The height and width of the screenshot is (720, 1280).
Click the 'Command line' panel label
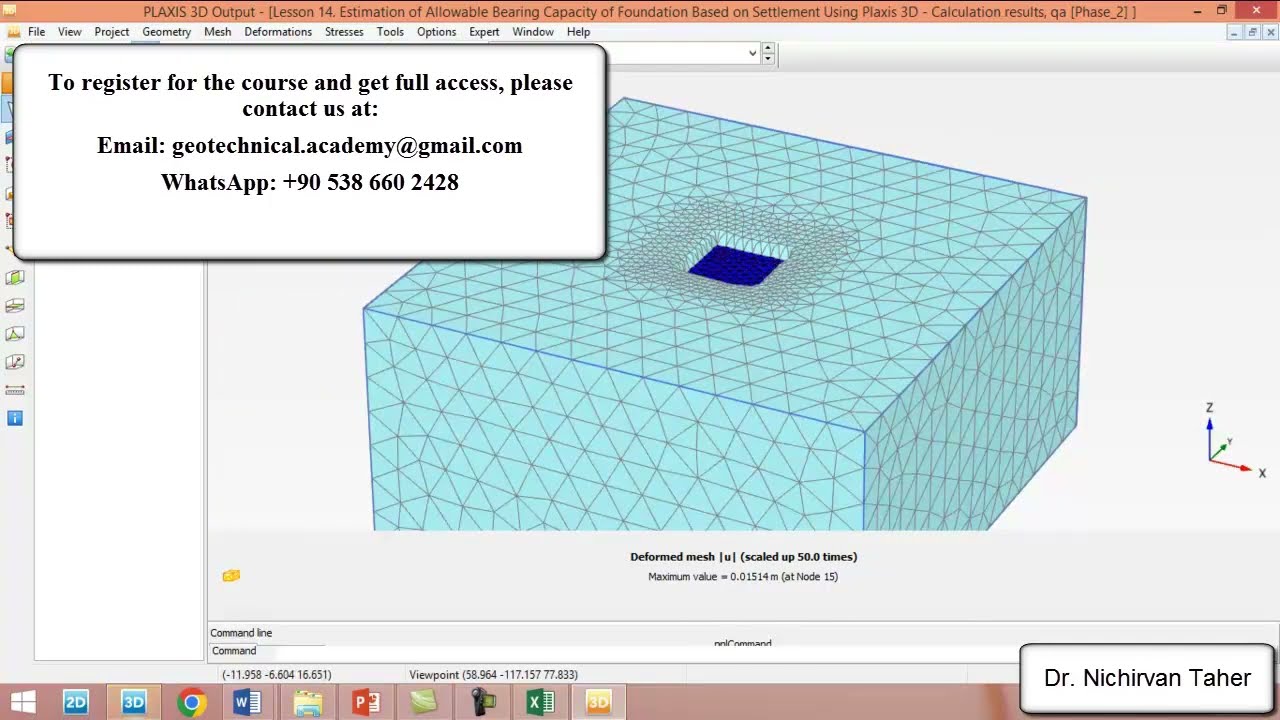(241, 633)
